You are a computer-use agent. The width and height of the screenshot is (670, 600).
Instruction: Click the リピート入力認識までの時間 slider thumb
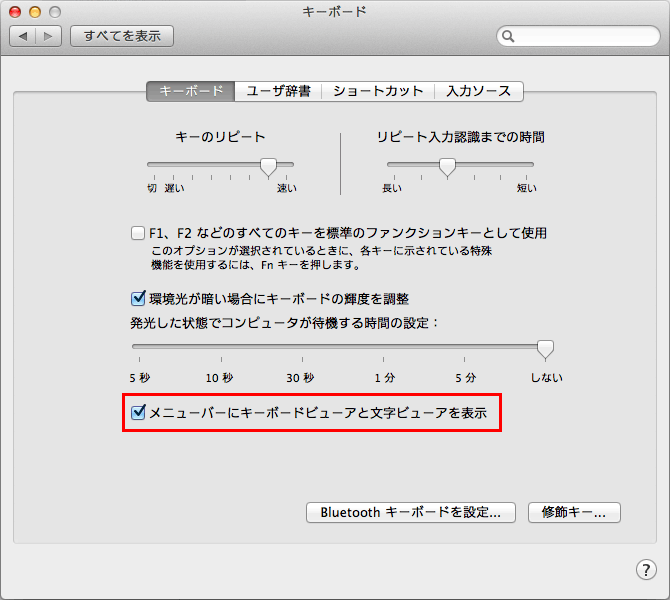(x=447, y=167)
